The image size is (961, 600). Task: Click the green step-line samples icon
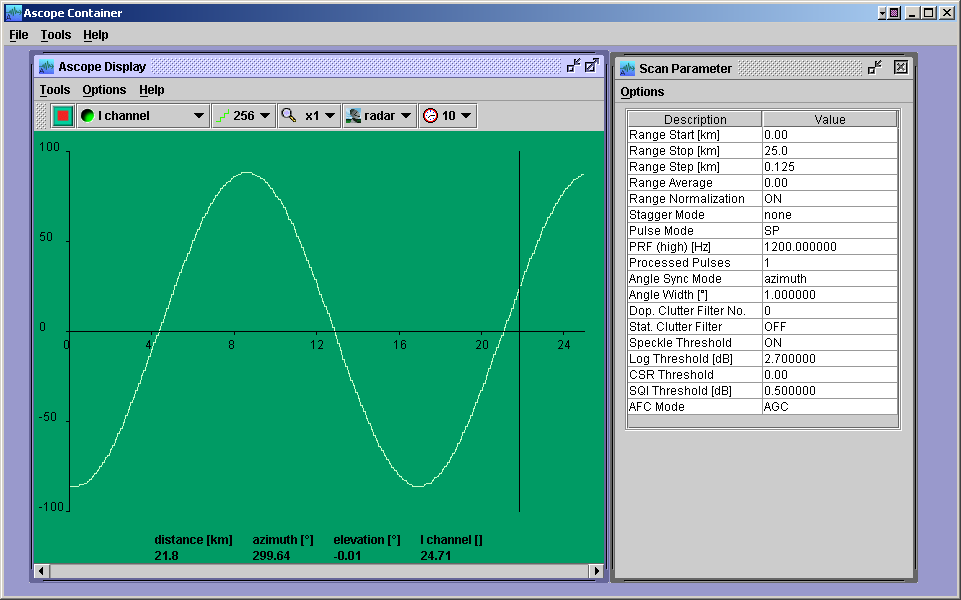[222, 116]
